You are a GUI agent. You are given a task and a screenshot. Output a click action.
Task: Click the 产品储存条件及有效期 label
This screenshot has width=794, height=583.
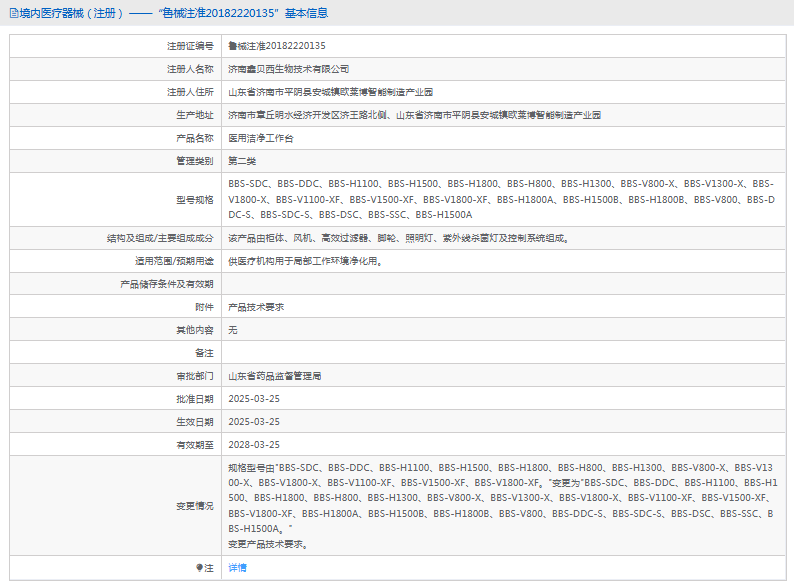coord(167,284)
